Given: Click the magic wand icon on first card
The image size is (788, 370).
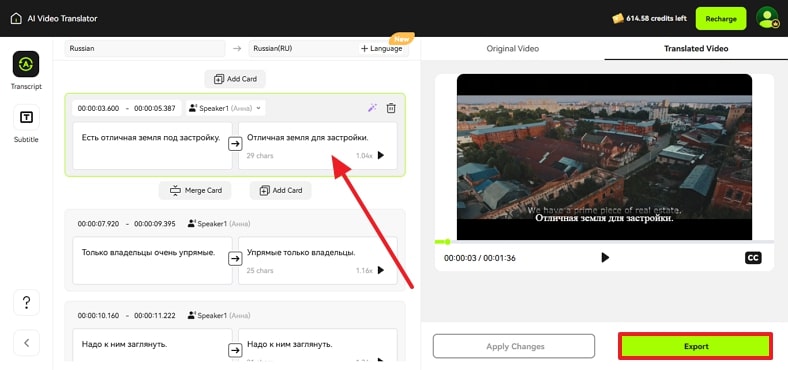Looking at the screenshot, I should pos(372,108).
